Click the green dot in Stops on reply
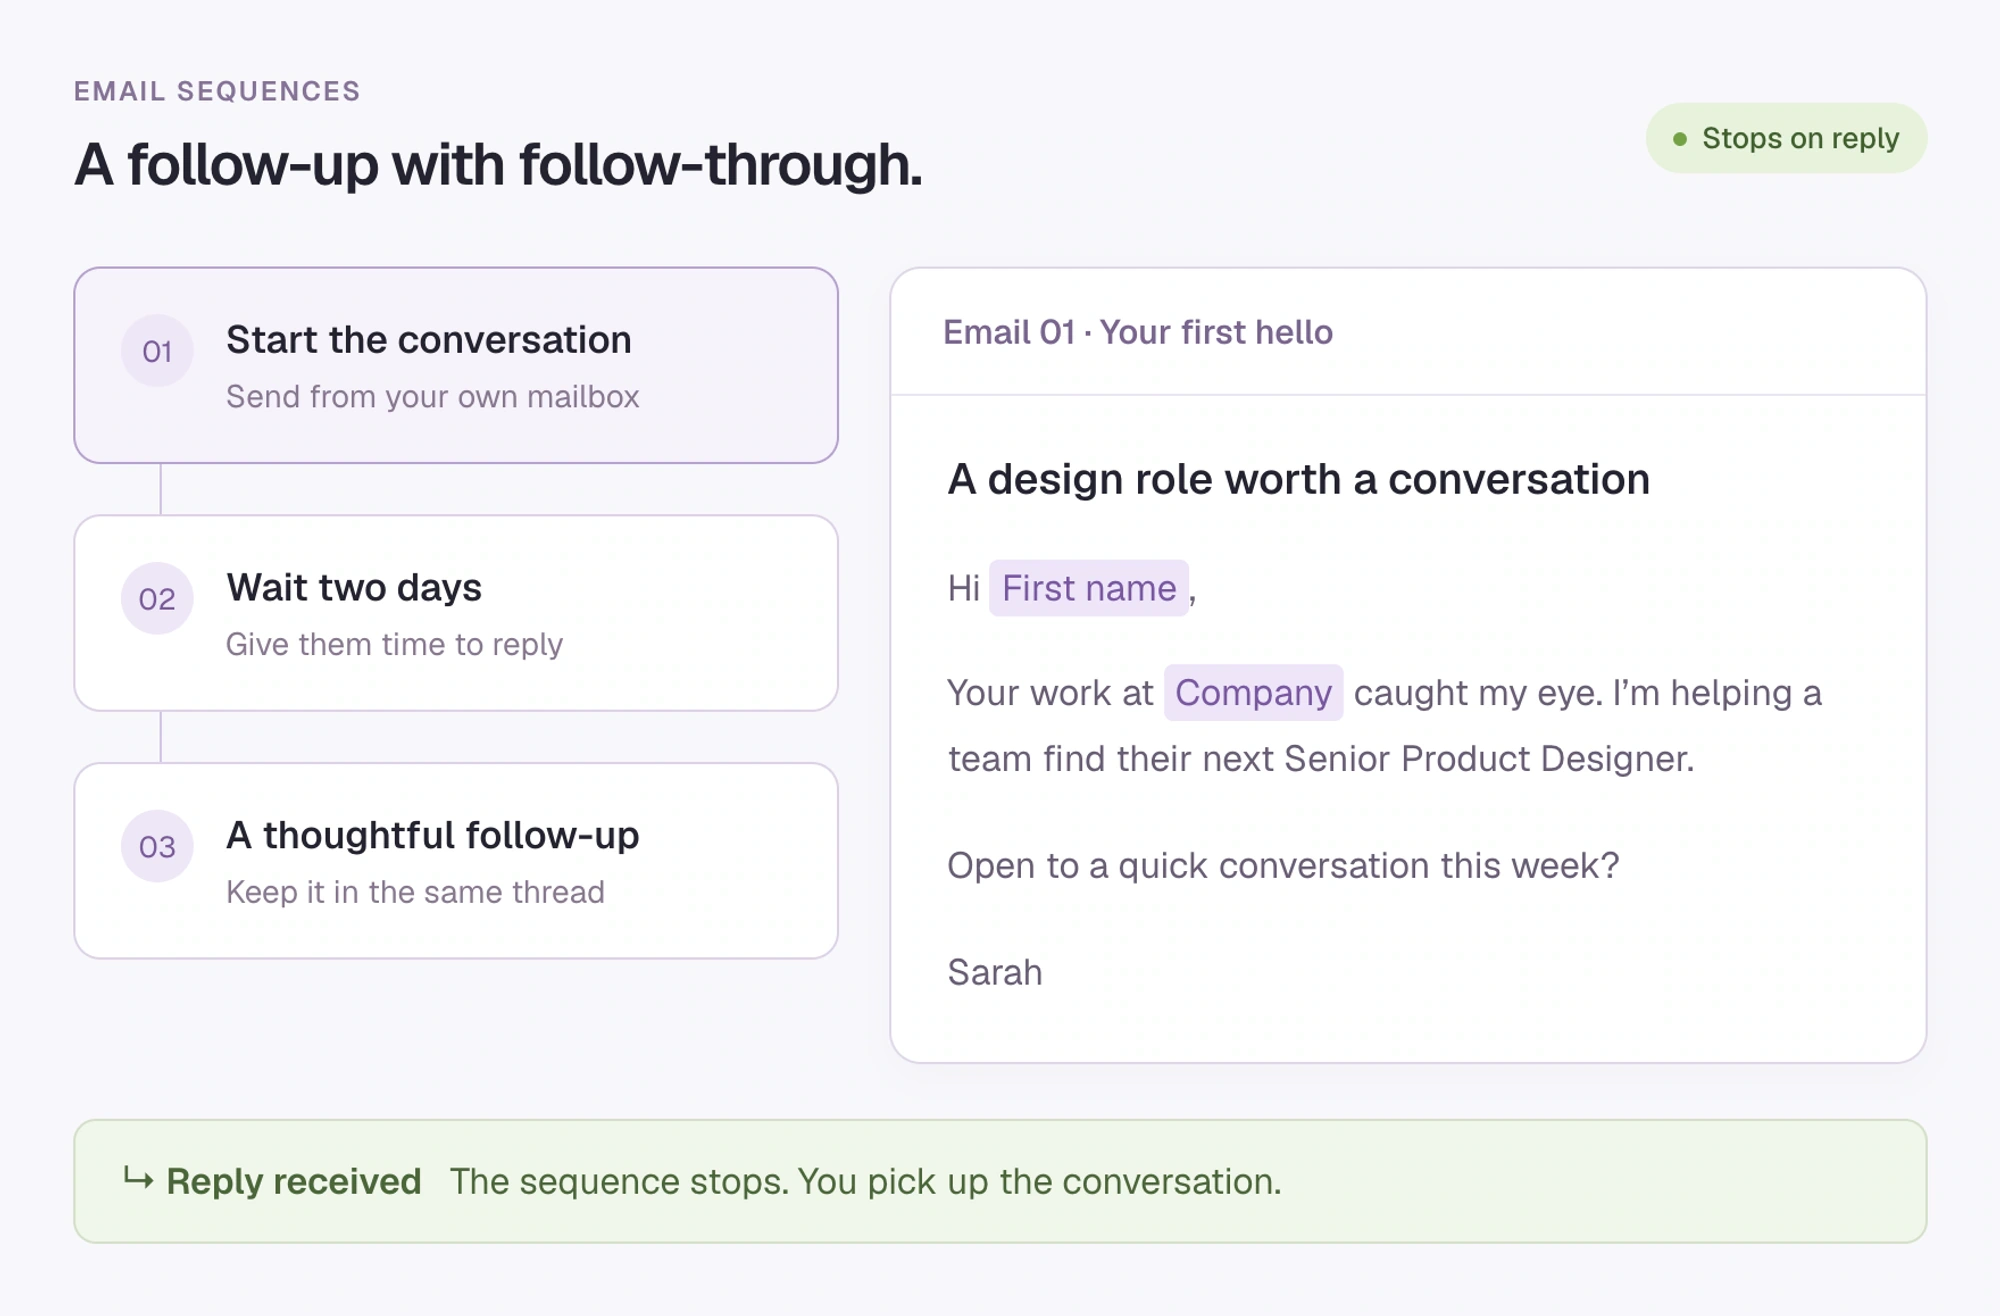 pyautogui.click(x=1680, y=139)
